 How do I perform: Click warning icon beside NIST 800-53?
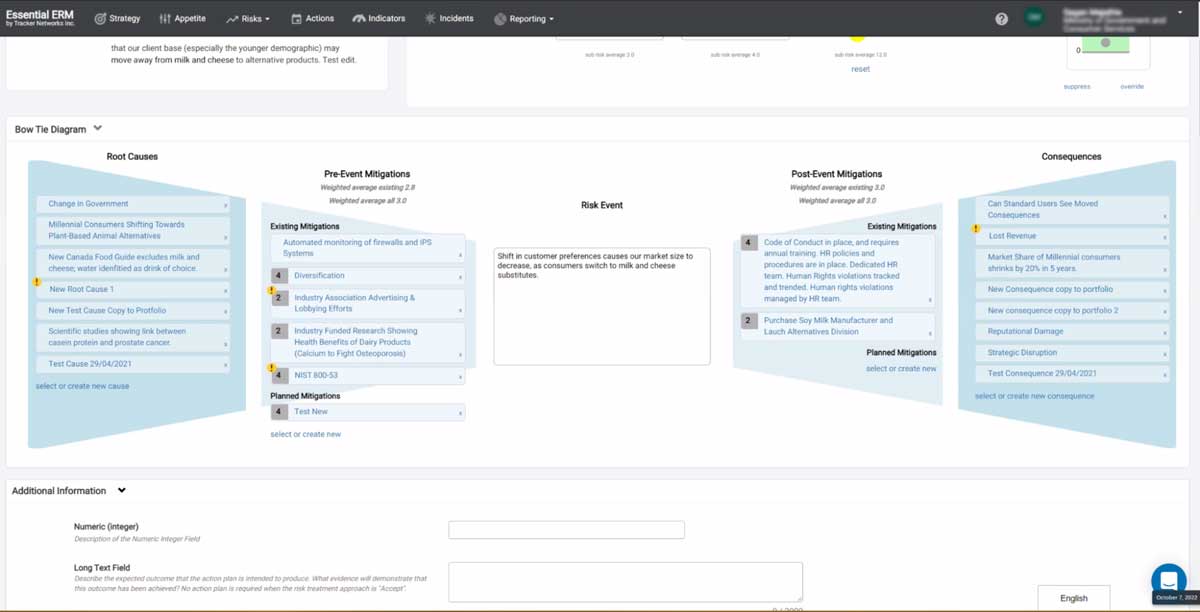(x=271, y=368)
